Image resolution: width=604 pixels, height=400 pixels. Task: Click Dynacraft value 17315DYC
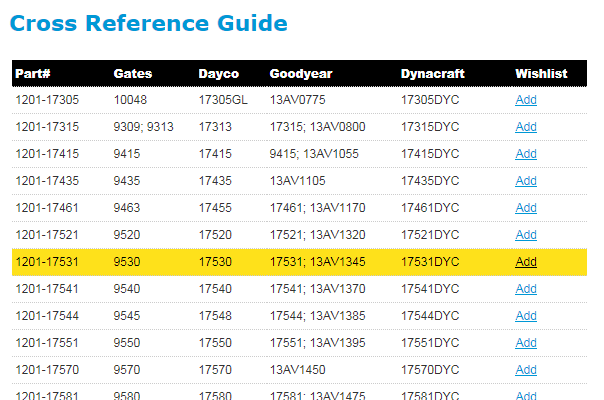coord(430,127)
